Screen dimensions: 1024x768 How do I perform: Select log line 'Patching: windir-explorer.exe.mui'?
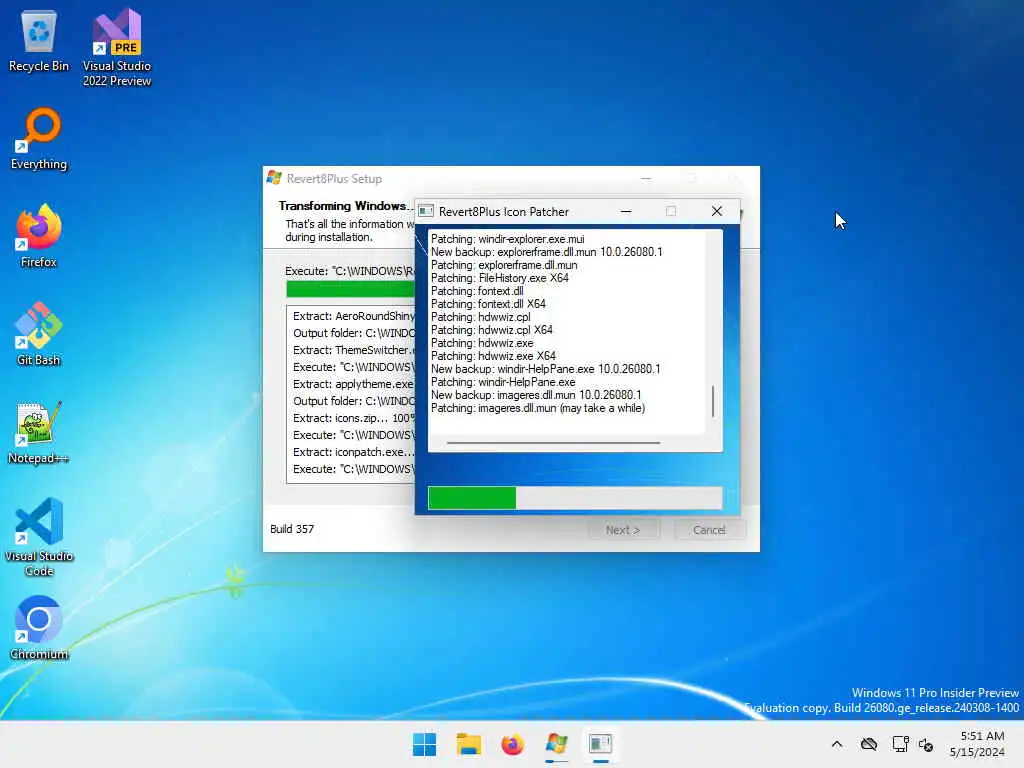coord(507,239)
